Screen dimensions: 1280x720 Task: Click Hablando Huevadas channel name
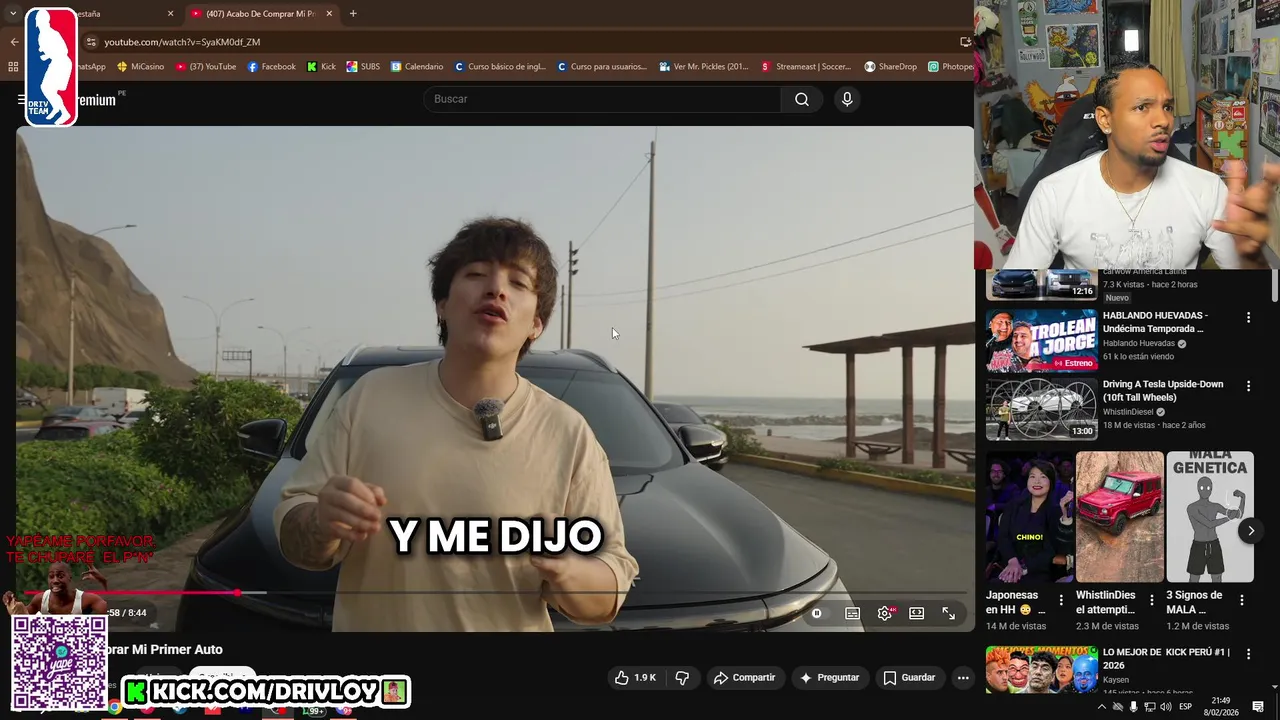click(1138, 343)
